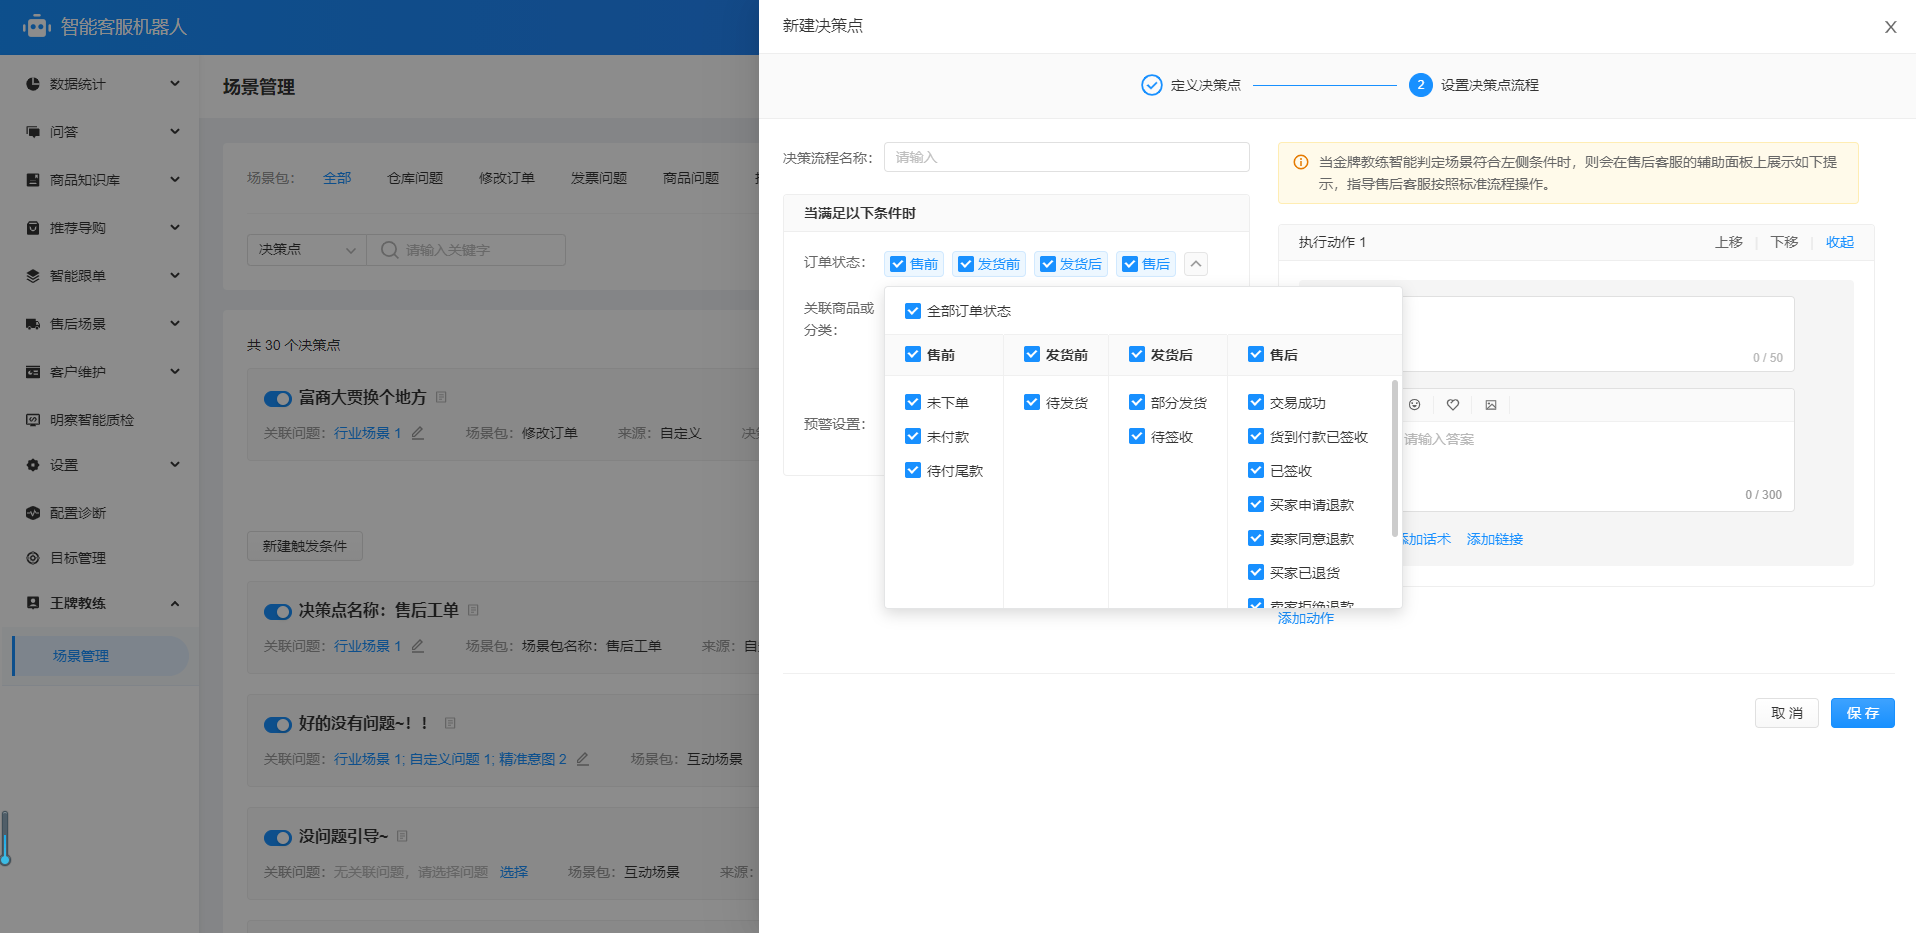Click the robot logo icon in header
1916x933 pixels.
[37, 27]
